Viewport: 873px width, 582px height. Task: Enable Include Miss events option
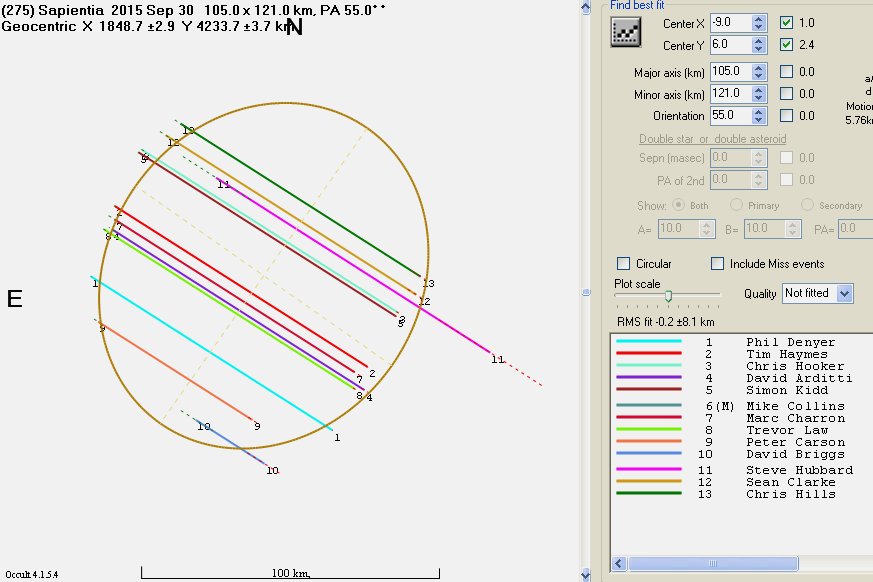pyautogui.click(x=718, y=264)
